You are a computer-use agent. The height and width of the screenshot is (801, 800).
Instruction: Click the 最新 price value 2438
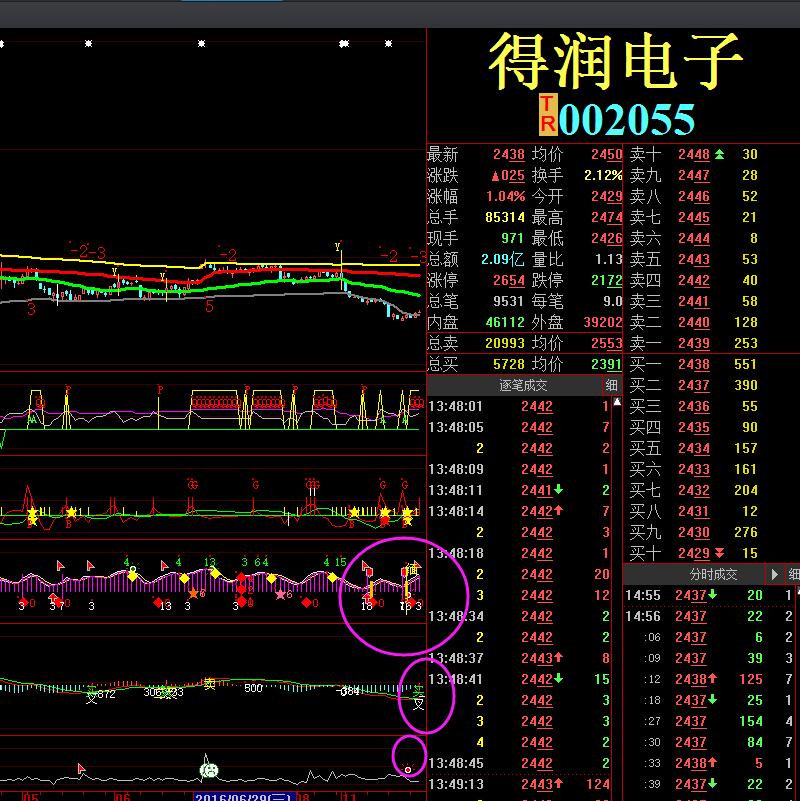pos(508,154)
